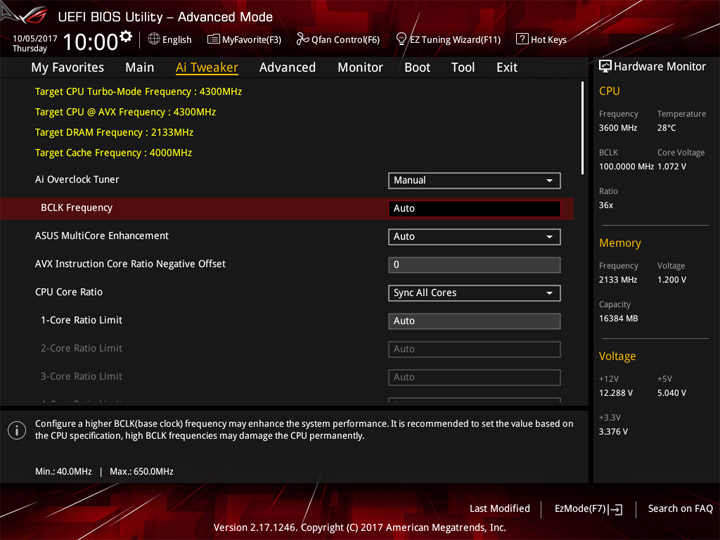
Task: Click the 10:00 clock display
Action: click(90, 42)
